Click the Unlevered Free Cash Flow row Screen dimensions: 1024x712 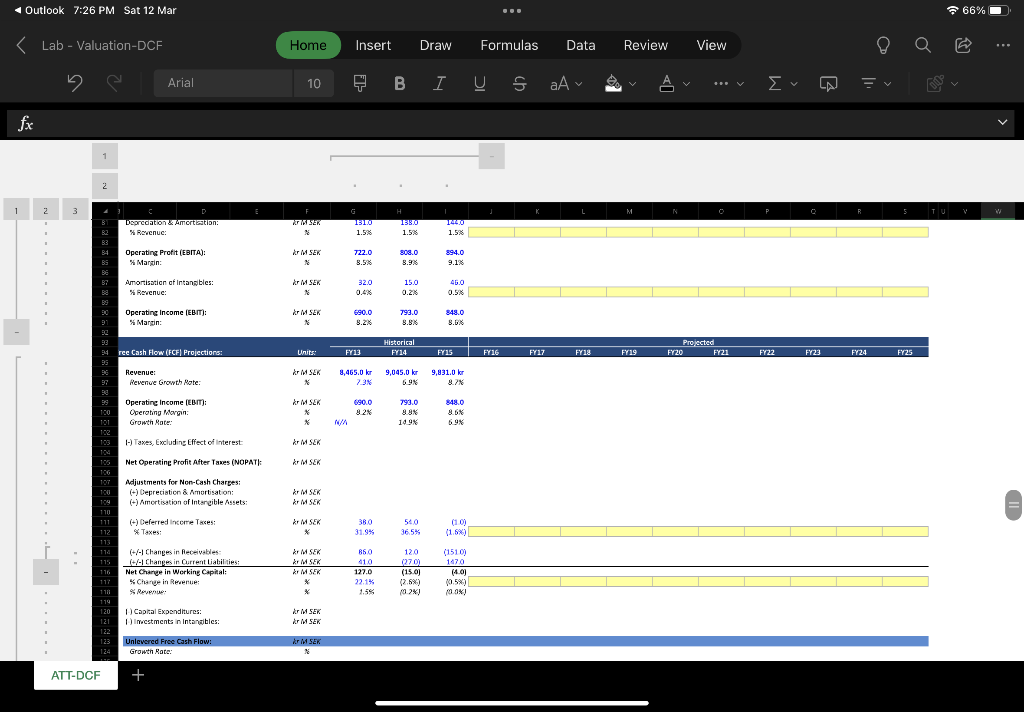click(526, 641)
